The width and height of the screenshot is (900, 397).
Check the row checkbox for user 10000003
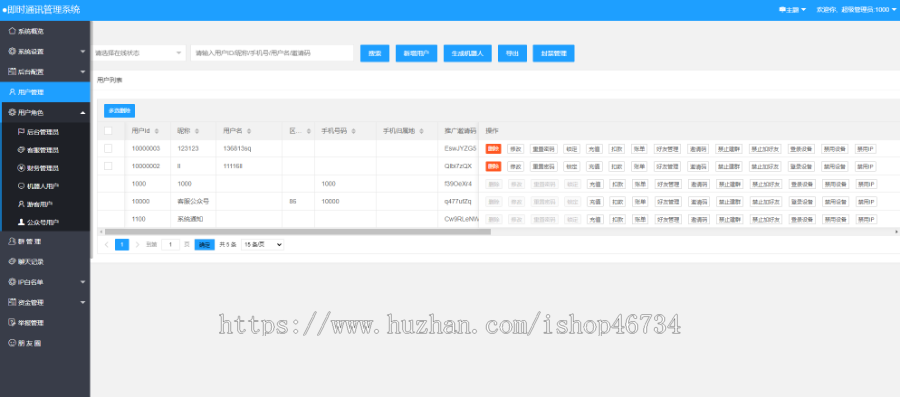click(x=108, y=149)
